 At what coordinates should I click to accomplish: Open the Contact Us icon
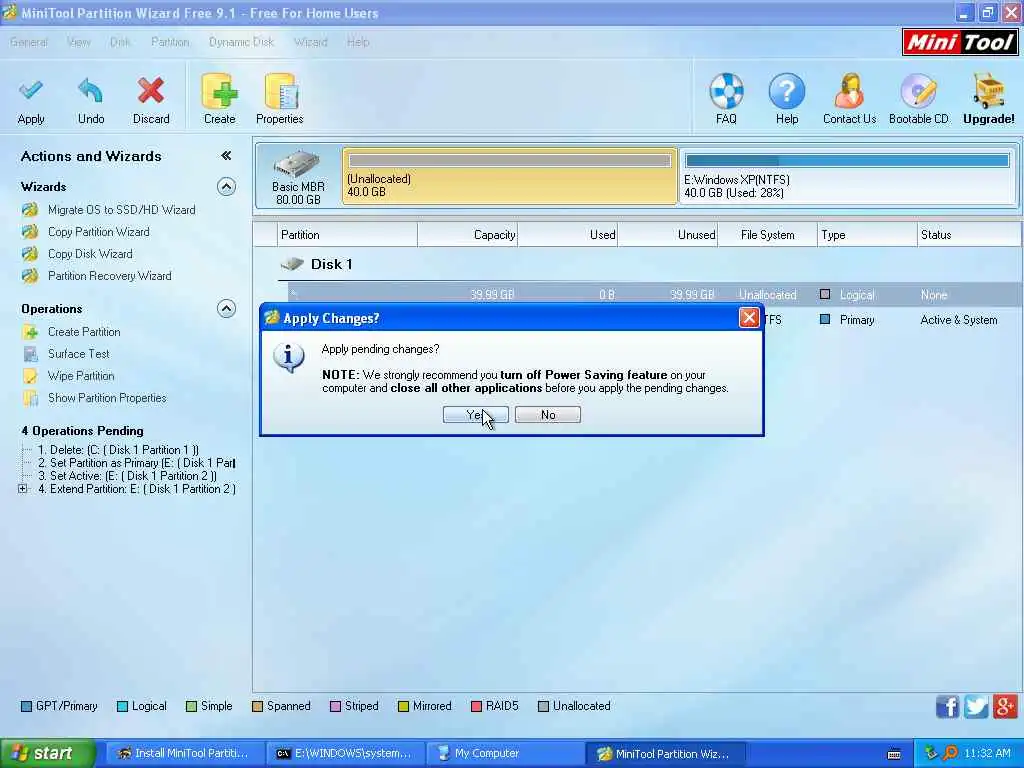pyautogui.click(x=849, y=91)
